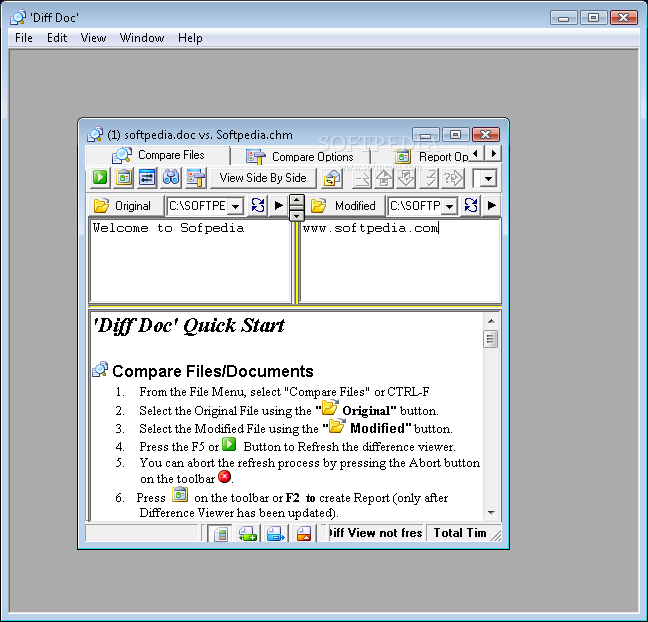Click the green Refresh comparison play icon
648x622 pixels.
click(x=100, y=178)
